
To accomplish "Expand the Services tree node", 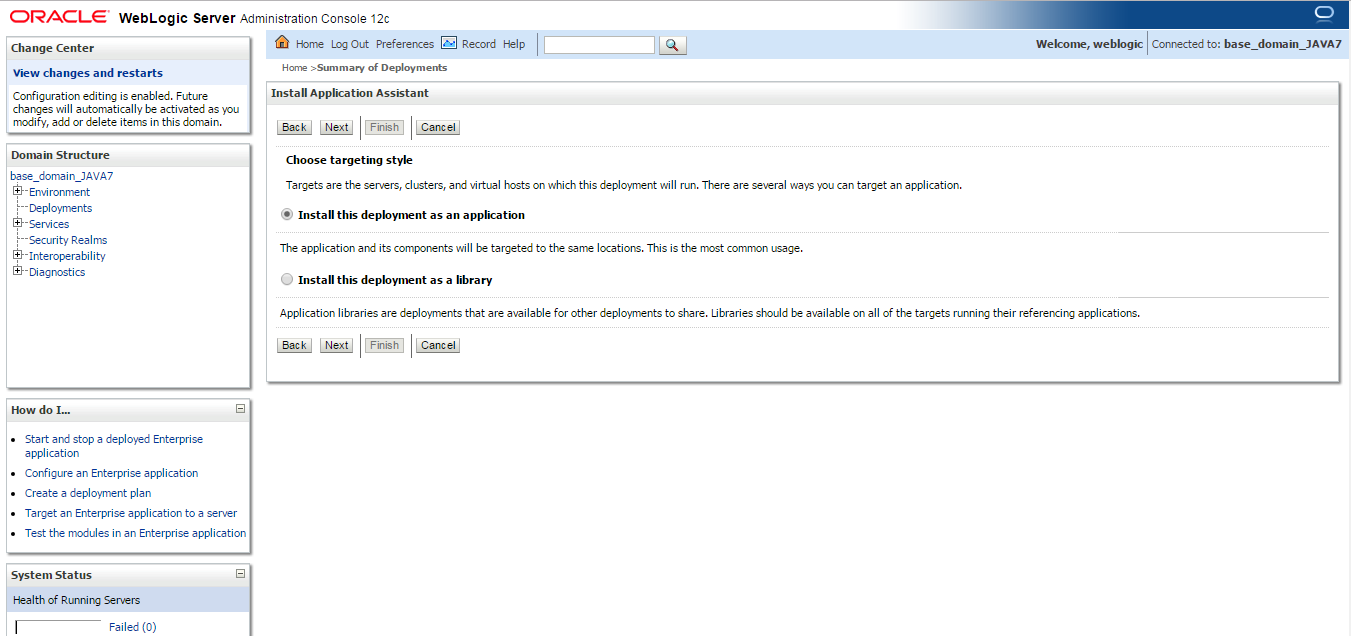I will click(x=17, y=223).
